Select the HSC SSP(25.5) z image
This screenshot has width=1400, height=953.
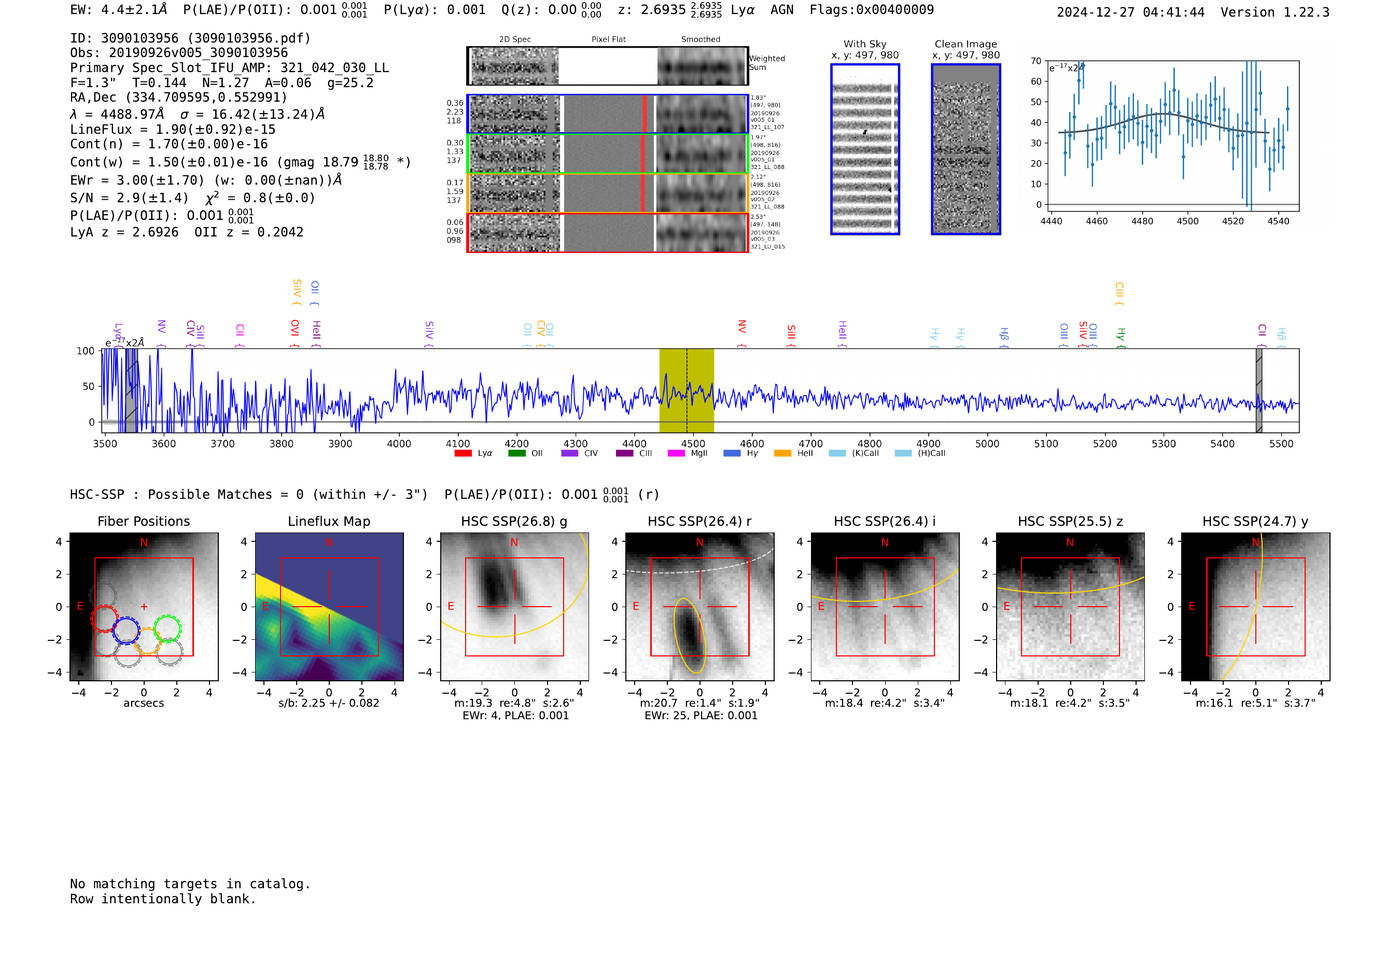(x=1070, y=608)
